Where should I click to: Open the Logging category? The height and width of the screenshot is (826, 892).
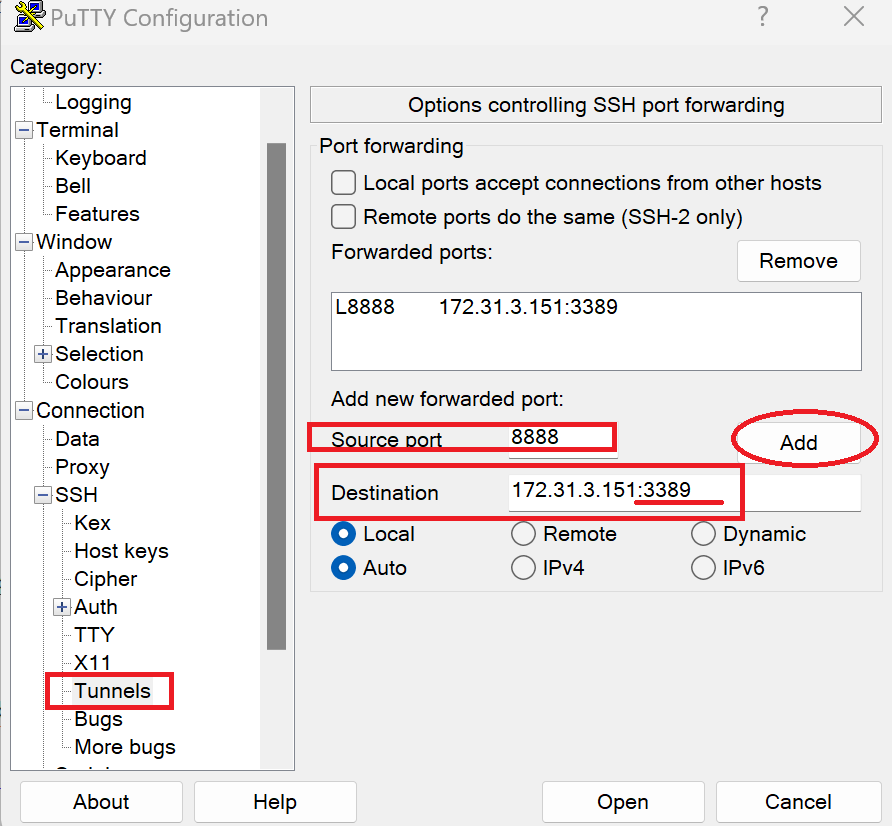coord(93,102)
